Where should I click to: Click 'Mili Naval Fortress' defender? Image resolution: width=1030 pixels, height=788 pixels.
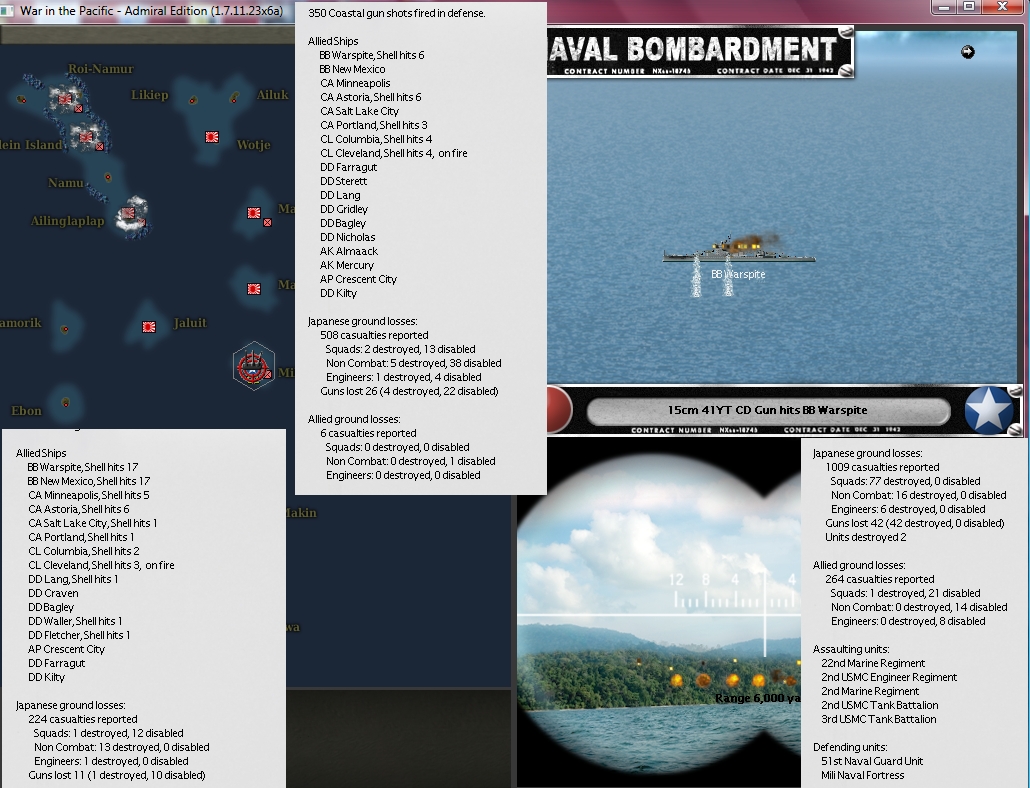(862, 776)
